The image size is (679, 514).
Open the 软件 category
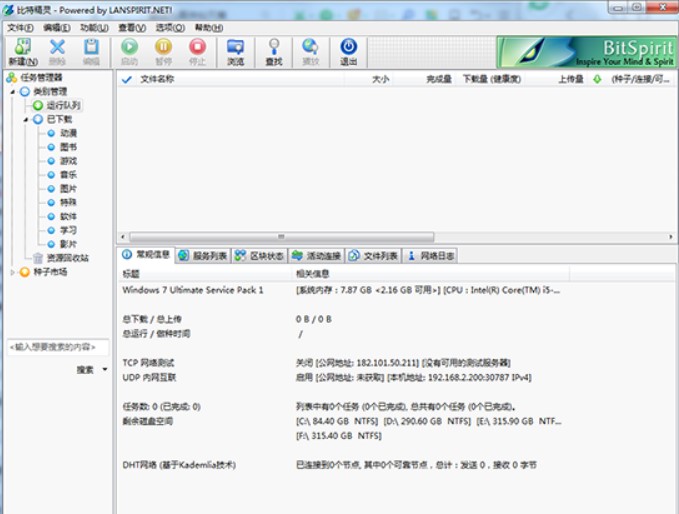[x=62, y=216]
